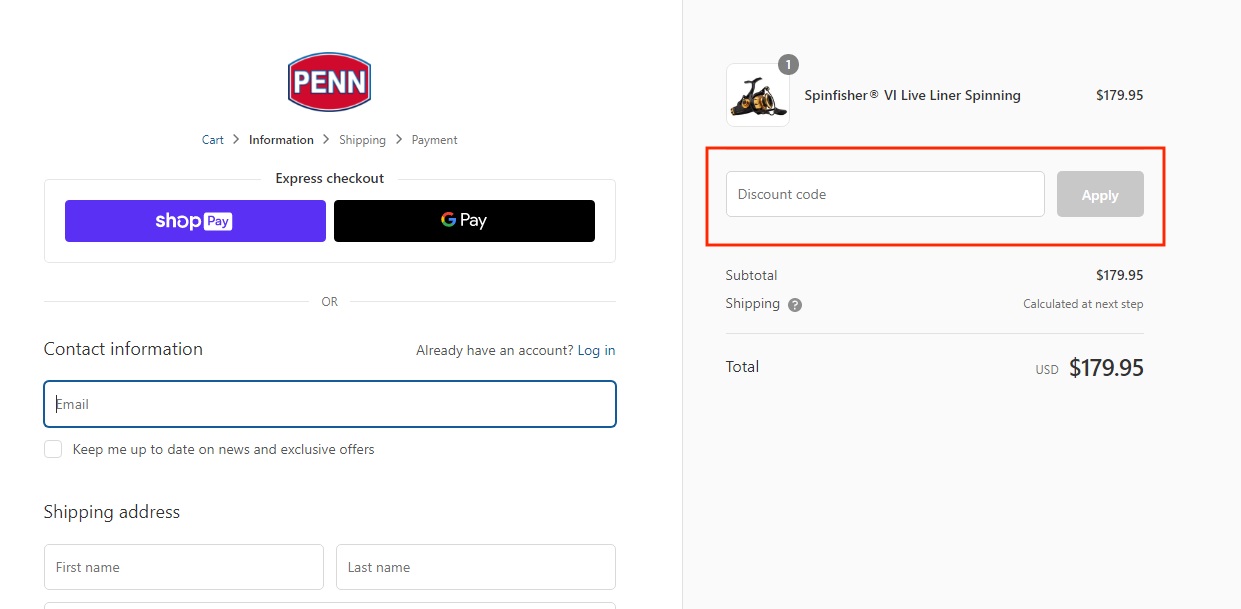Image resolution: width=1241 pixels, height=609 pixels.
Task: Click the product price $179.95 next to Spinfisher
Action: [1119, 95]
